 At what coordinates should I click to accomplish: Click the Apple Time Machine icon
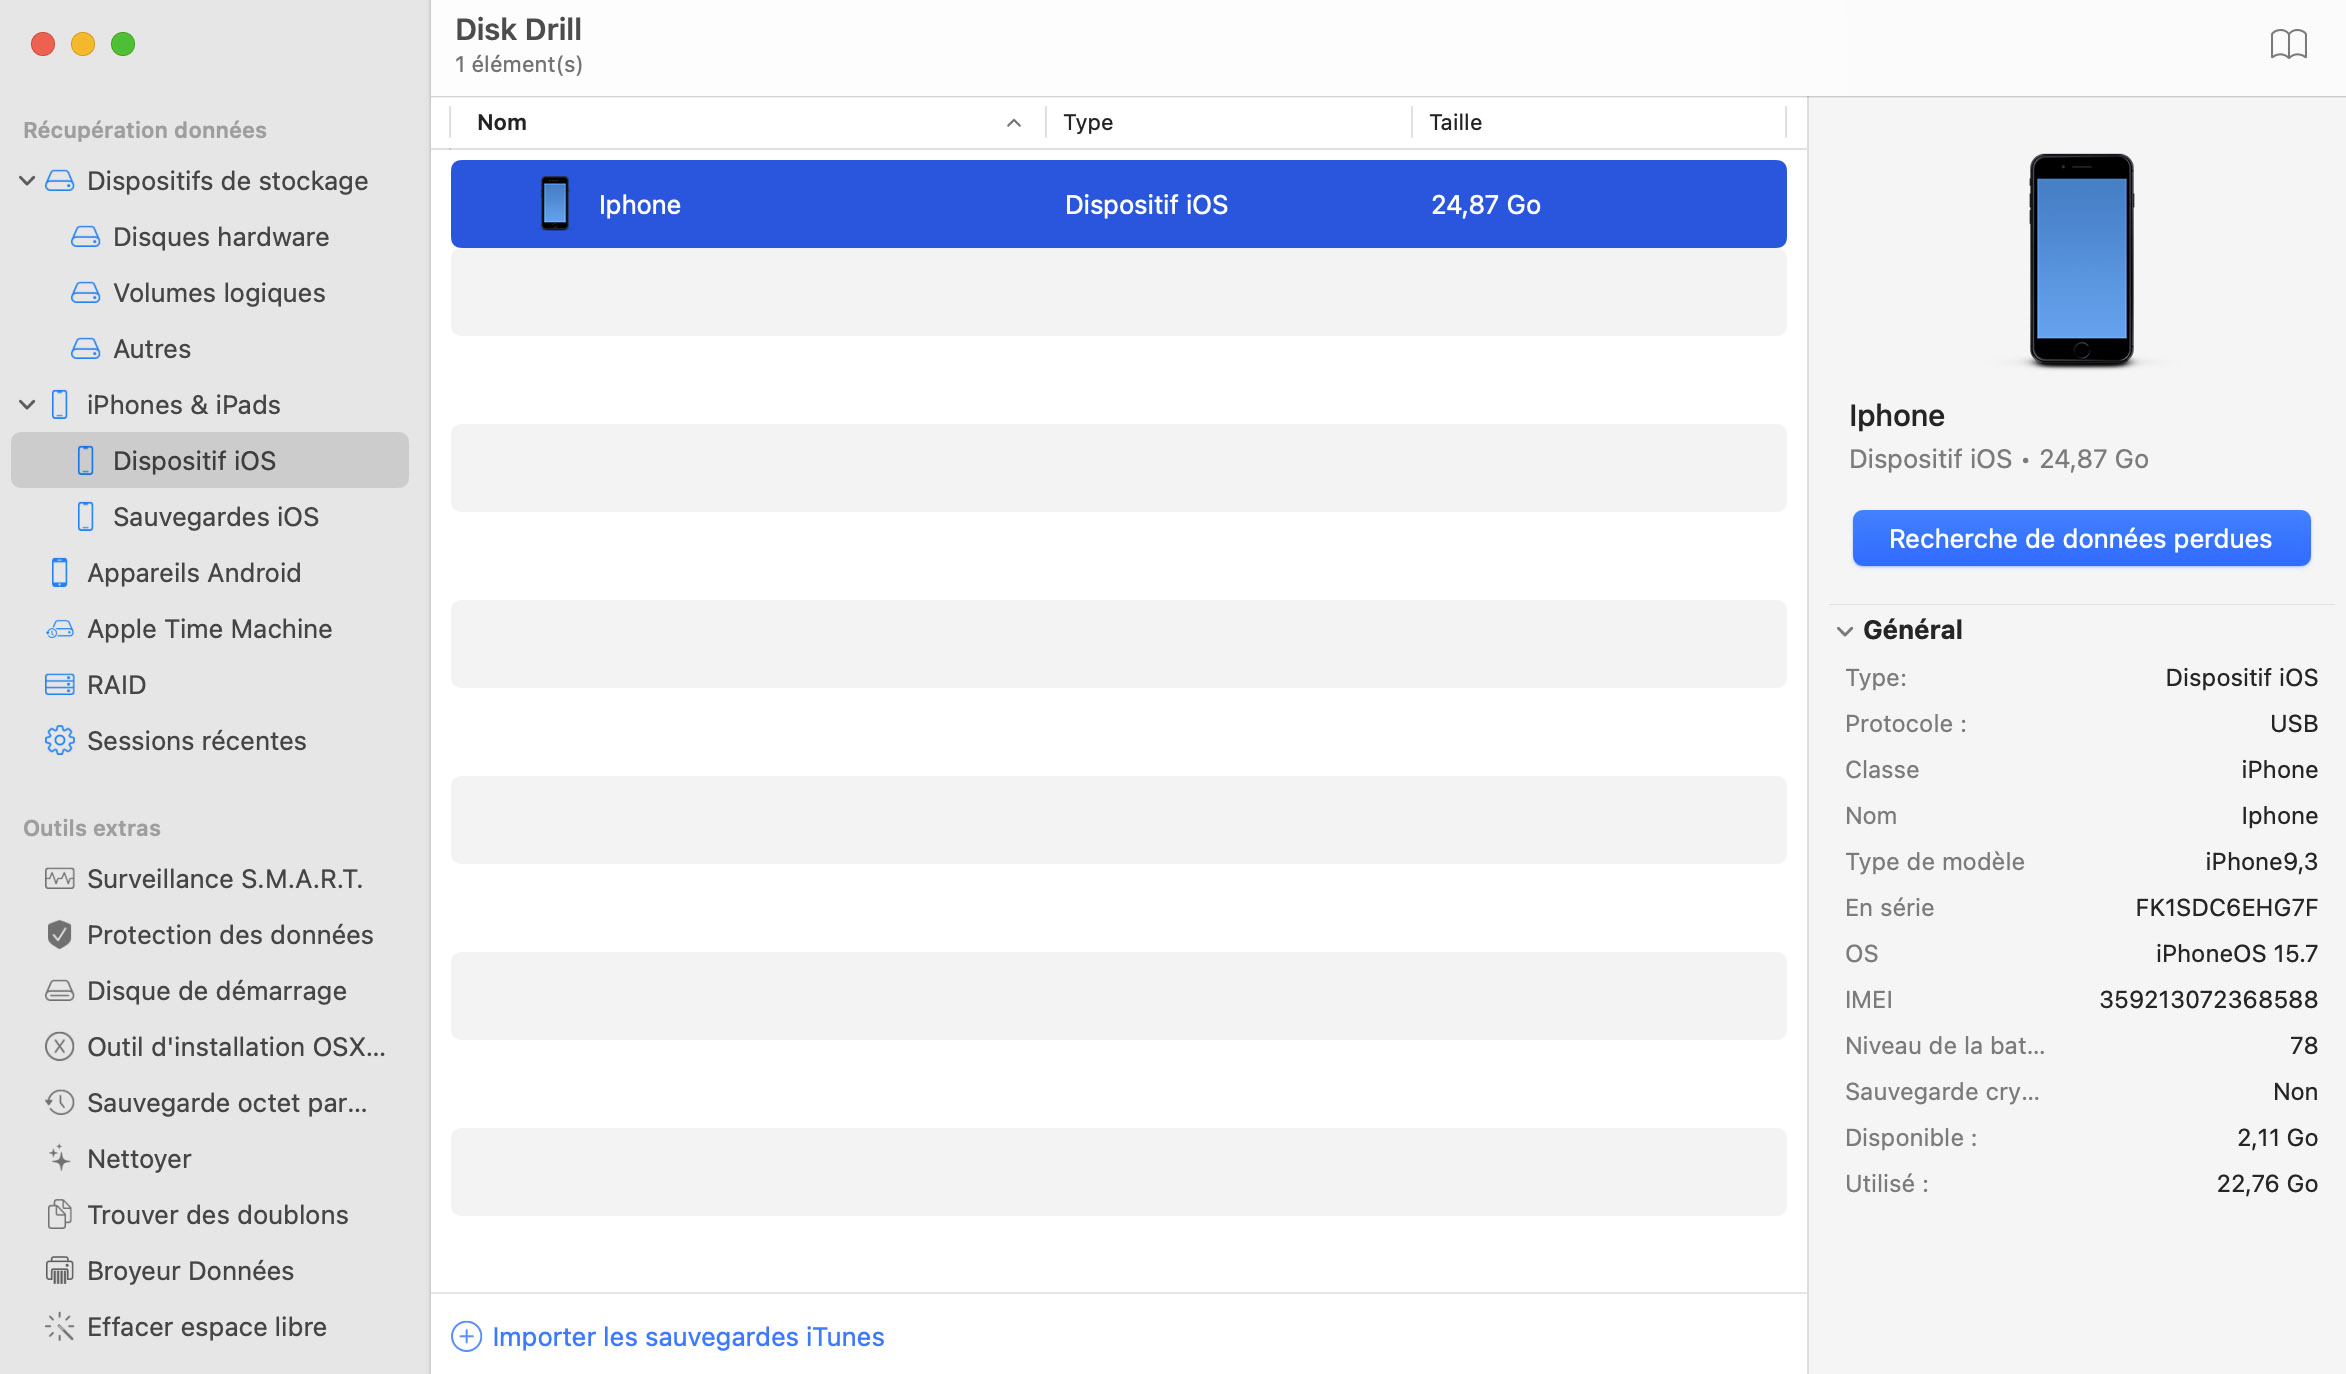60,629
